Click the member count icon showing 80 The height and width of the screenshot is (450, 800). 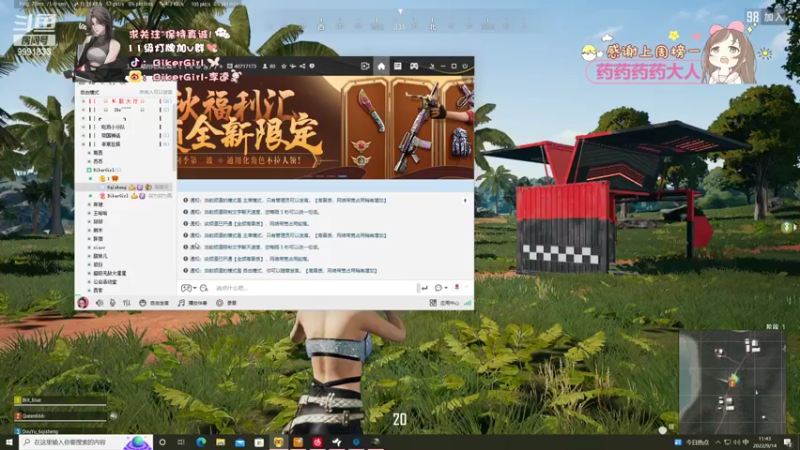(268, 66)
